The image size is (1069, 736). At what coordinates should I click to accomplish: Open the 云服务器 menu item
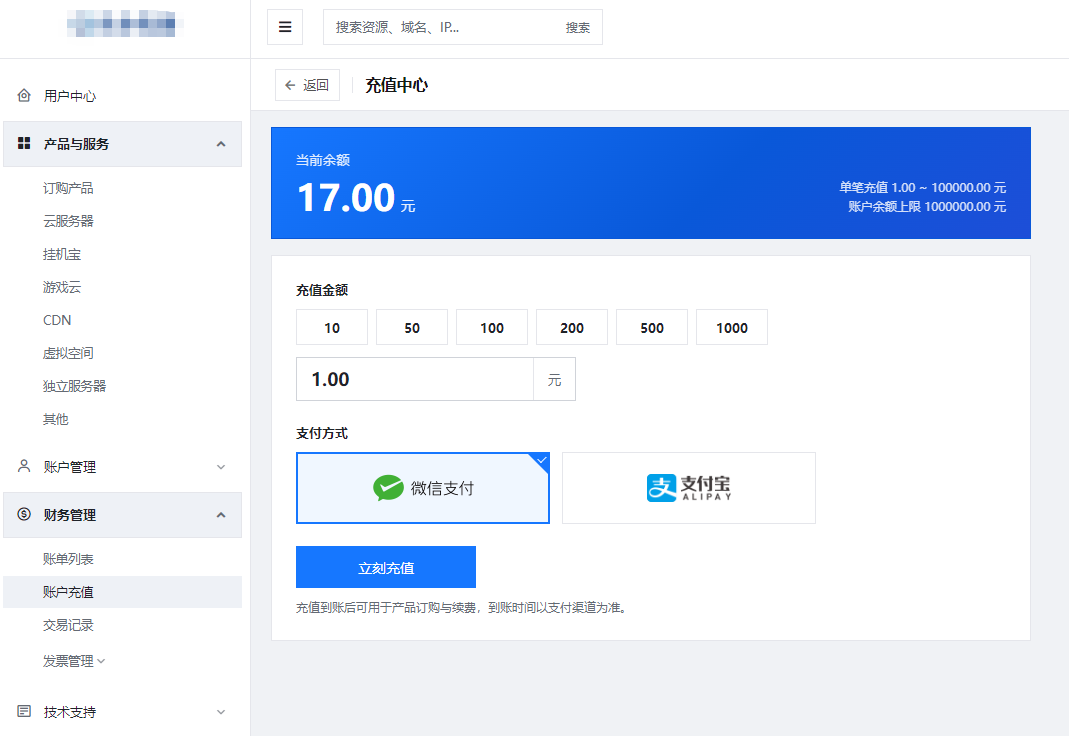[68, 221]
